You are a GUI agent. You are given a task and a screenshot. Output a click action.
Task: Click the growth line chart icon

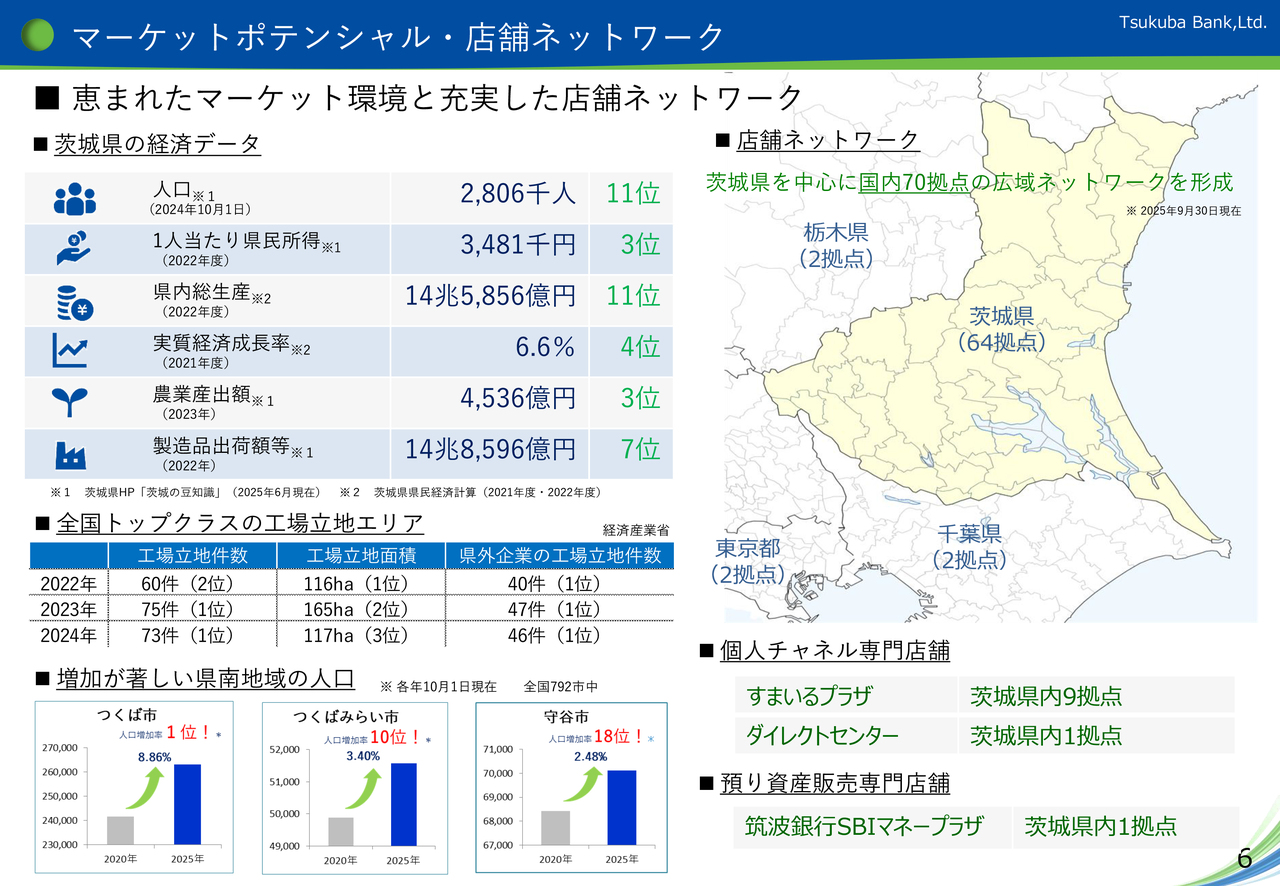point(71,351)
